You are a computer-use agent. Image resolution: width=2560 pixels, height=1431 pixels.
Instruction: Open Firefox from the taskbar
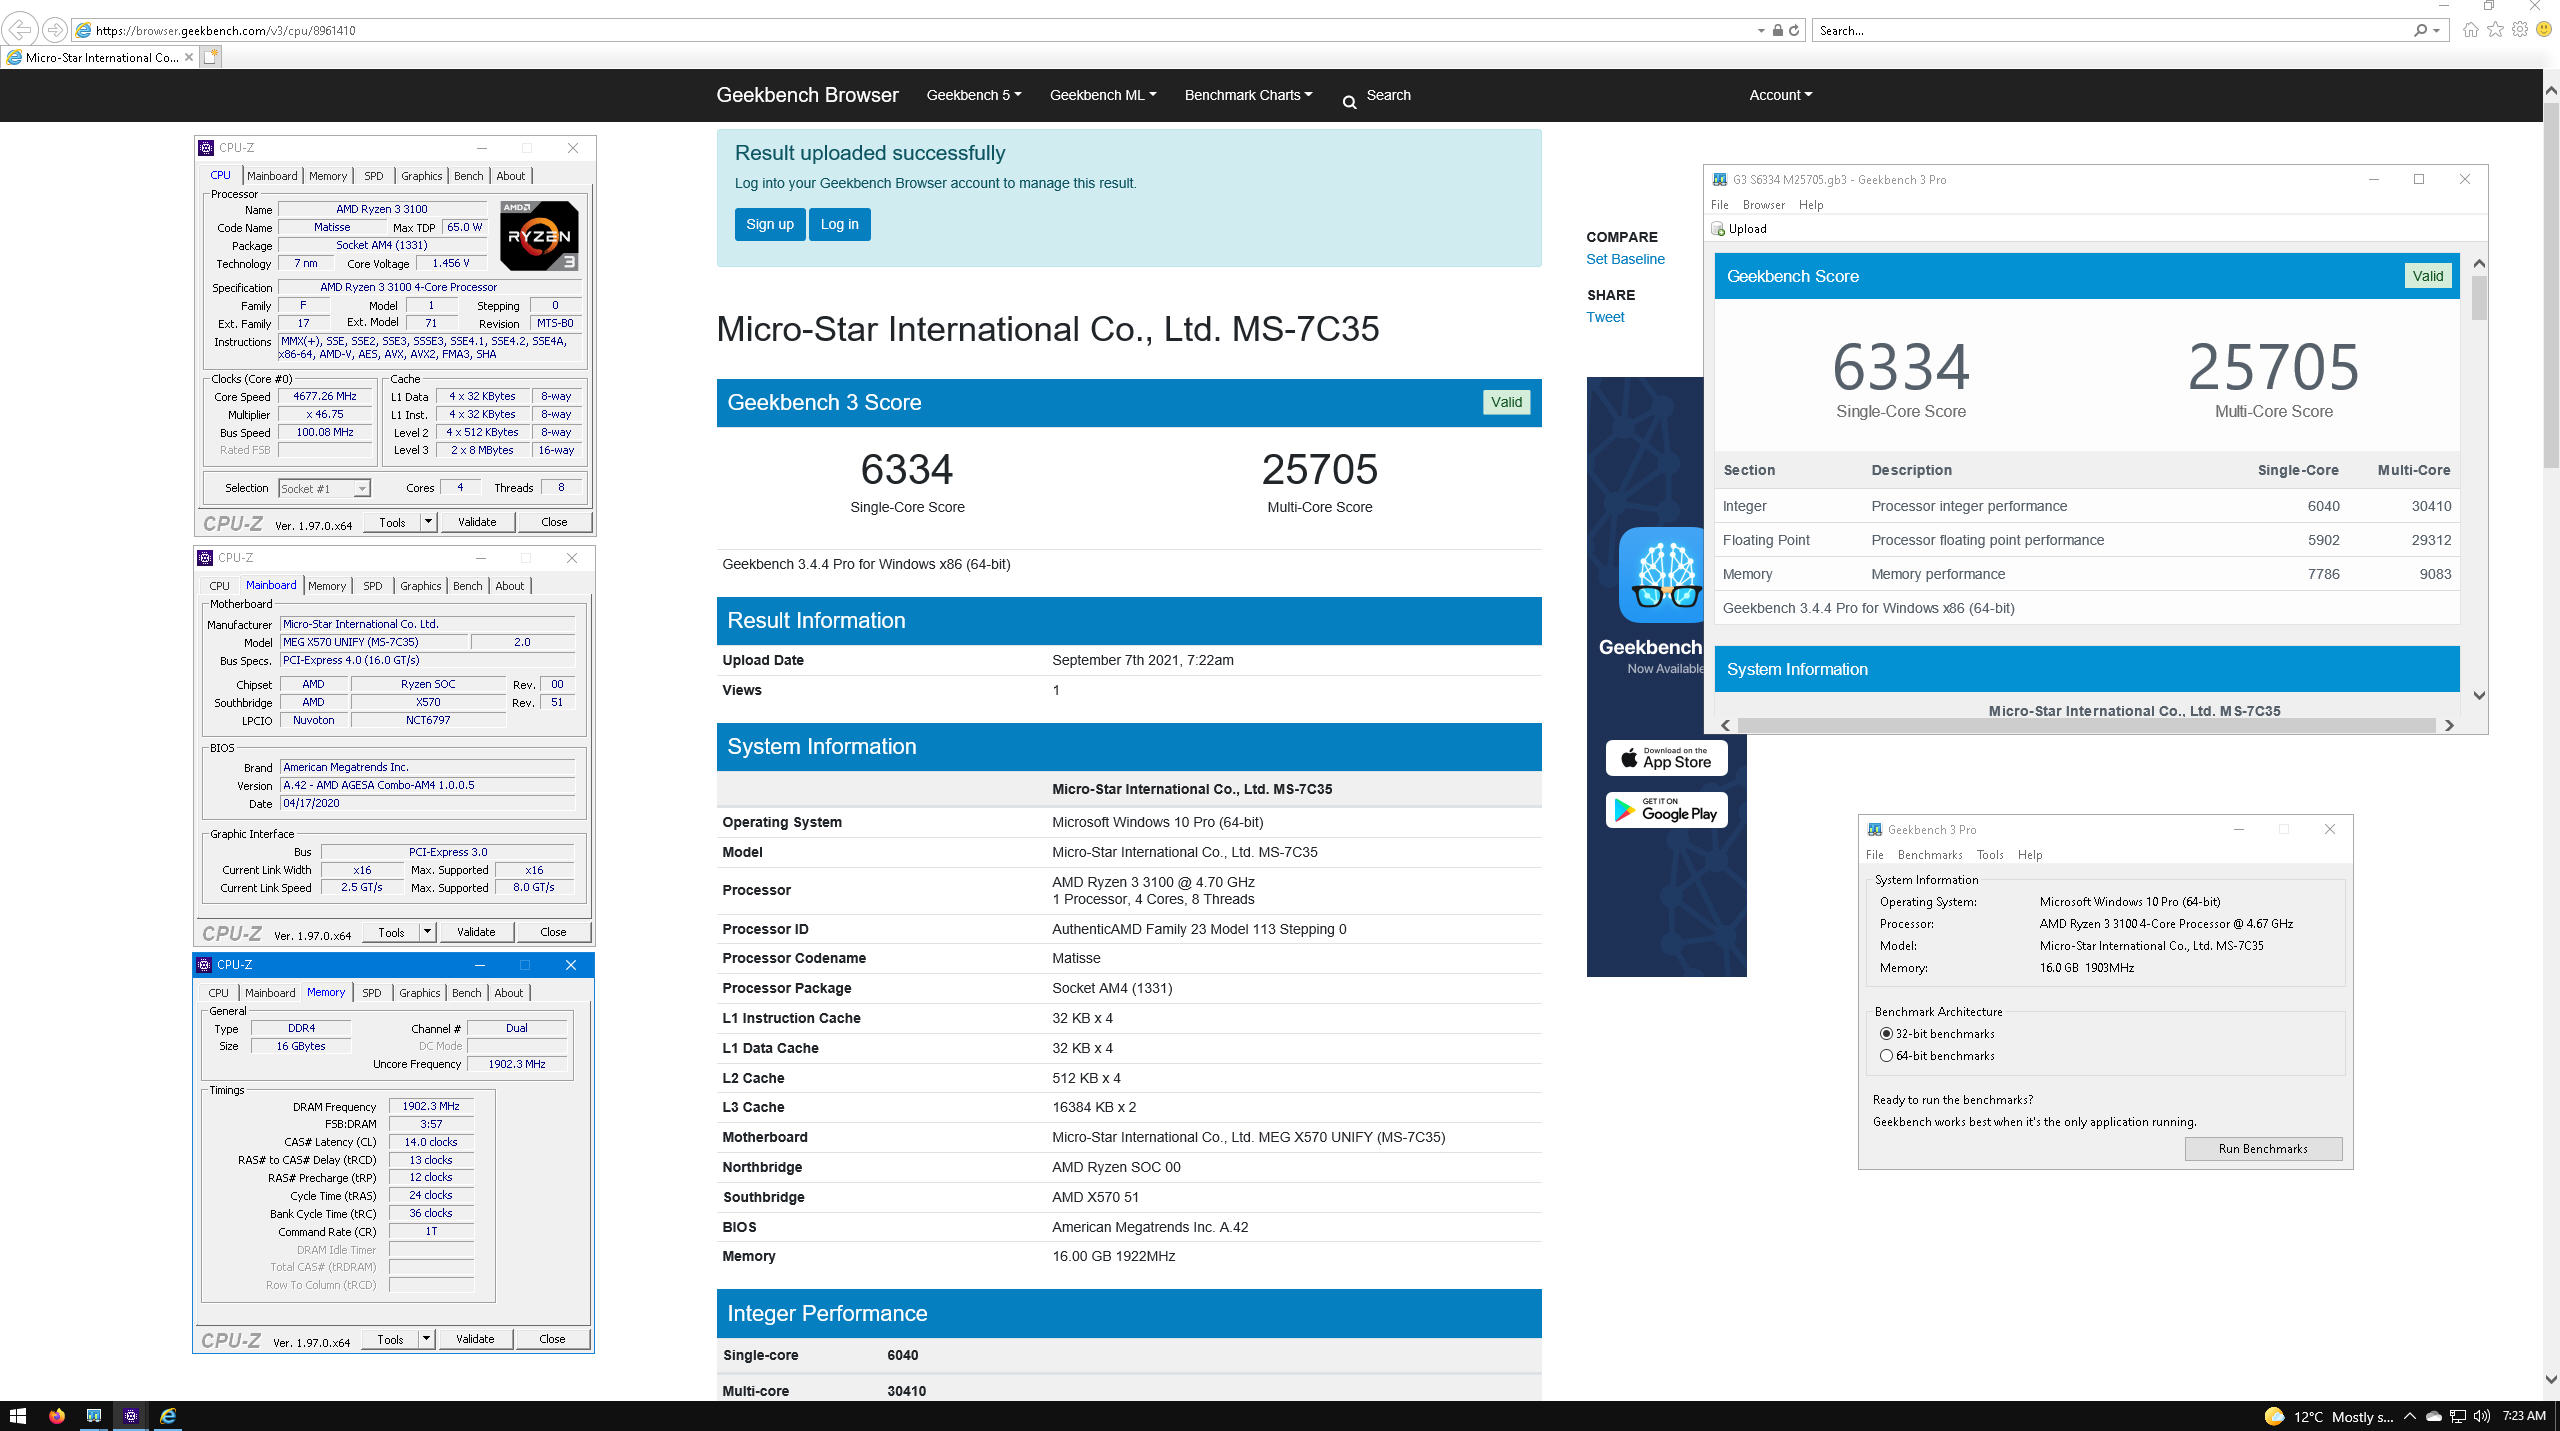click(56, 1416)
